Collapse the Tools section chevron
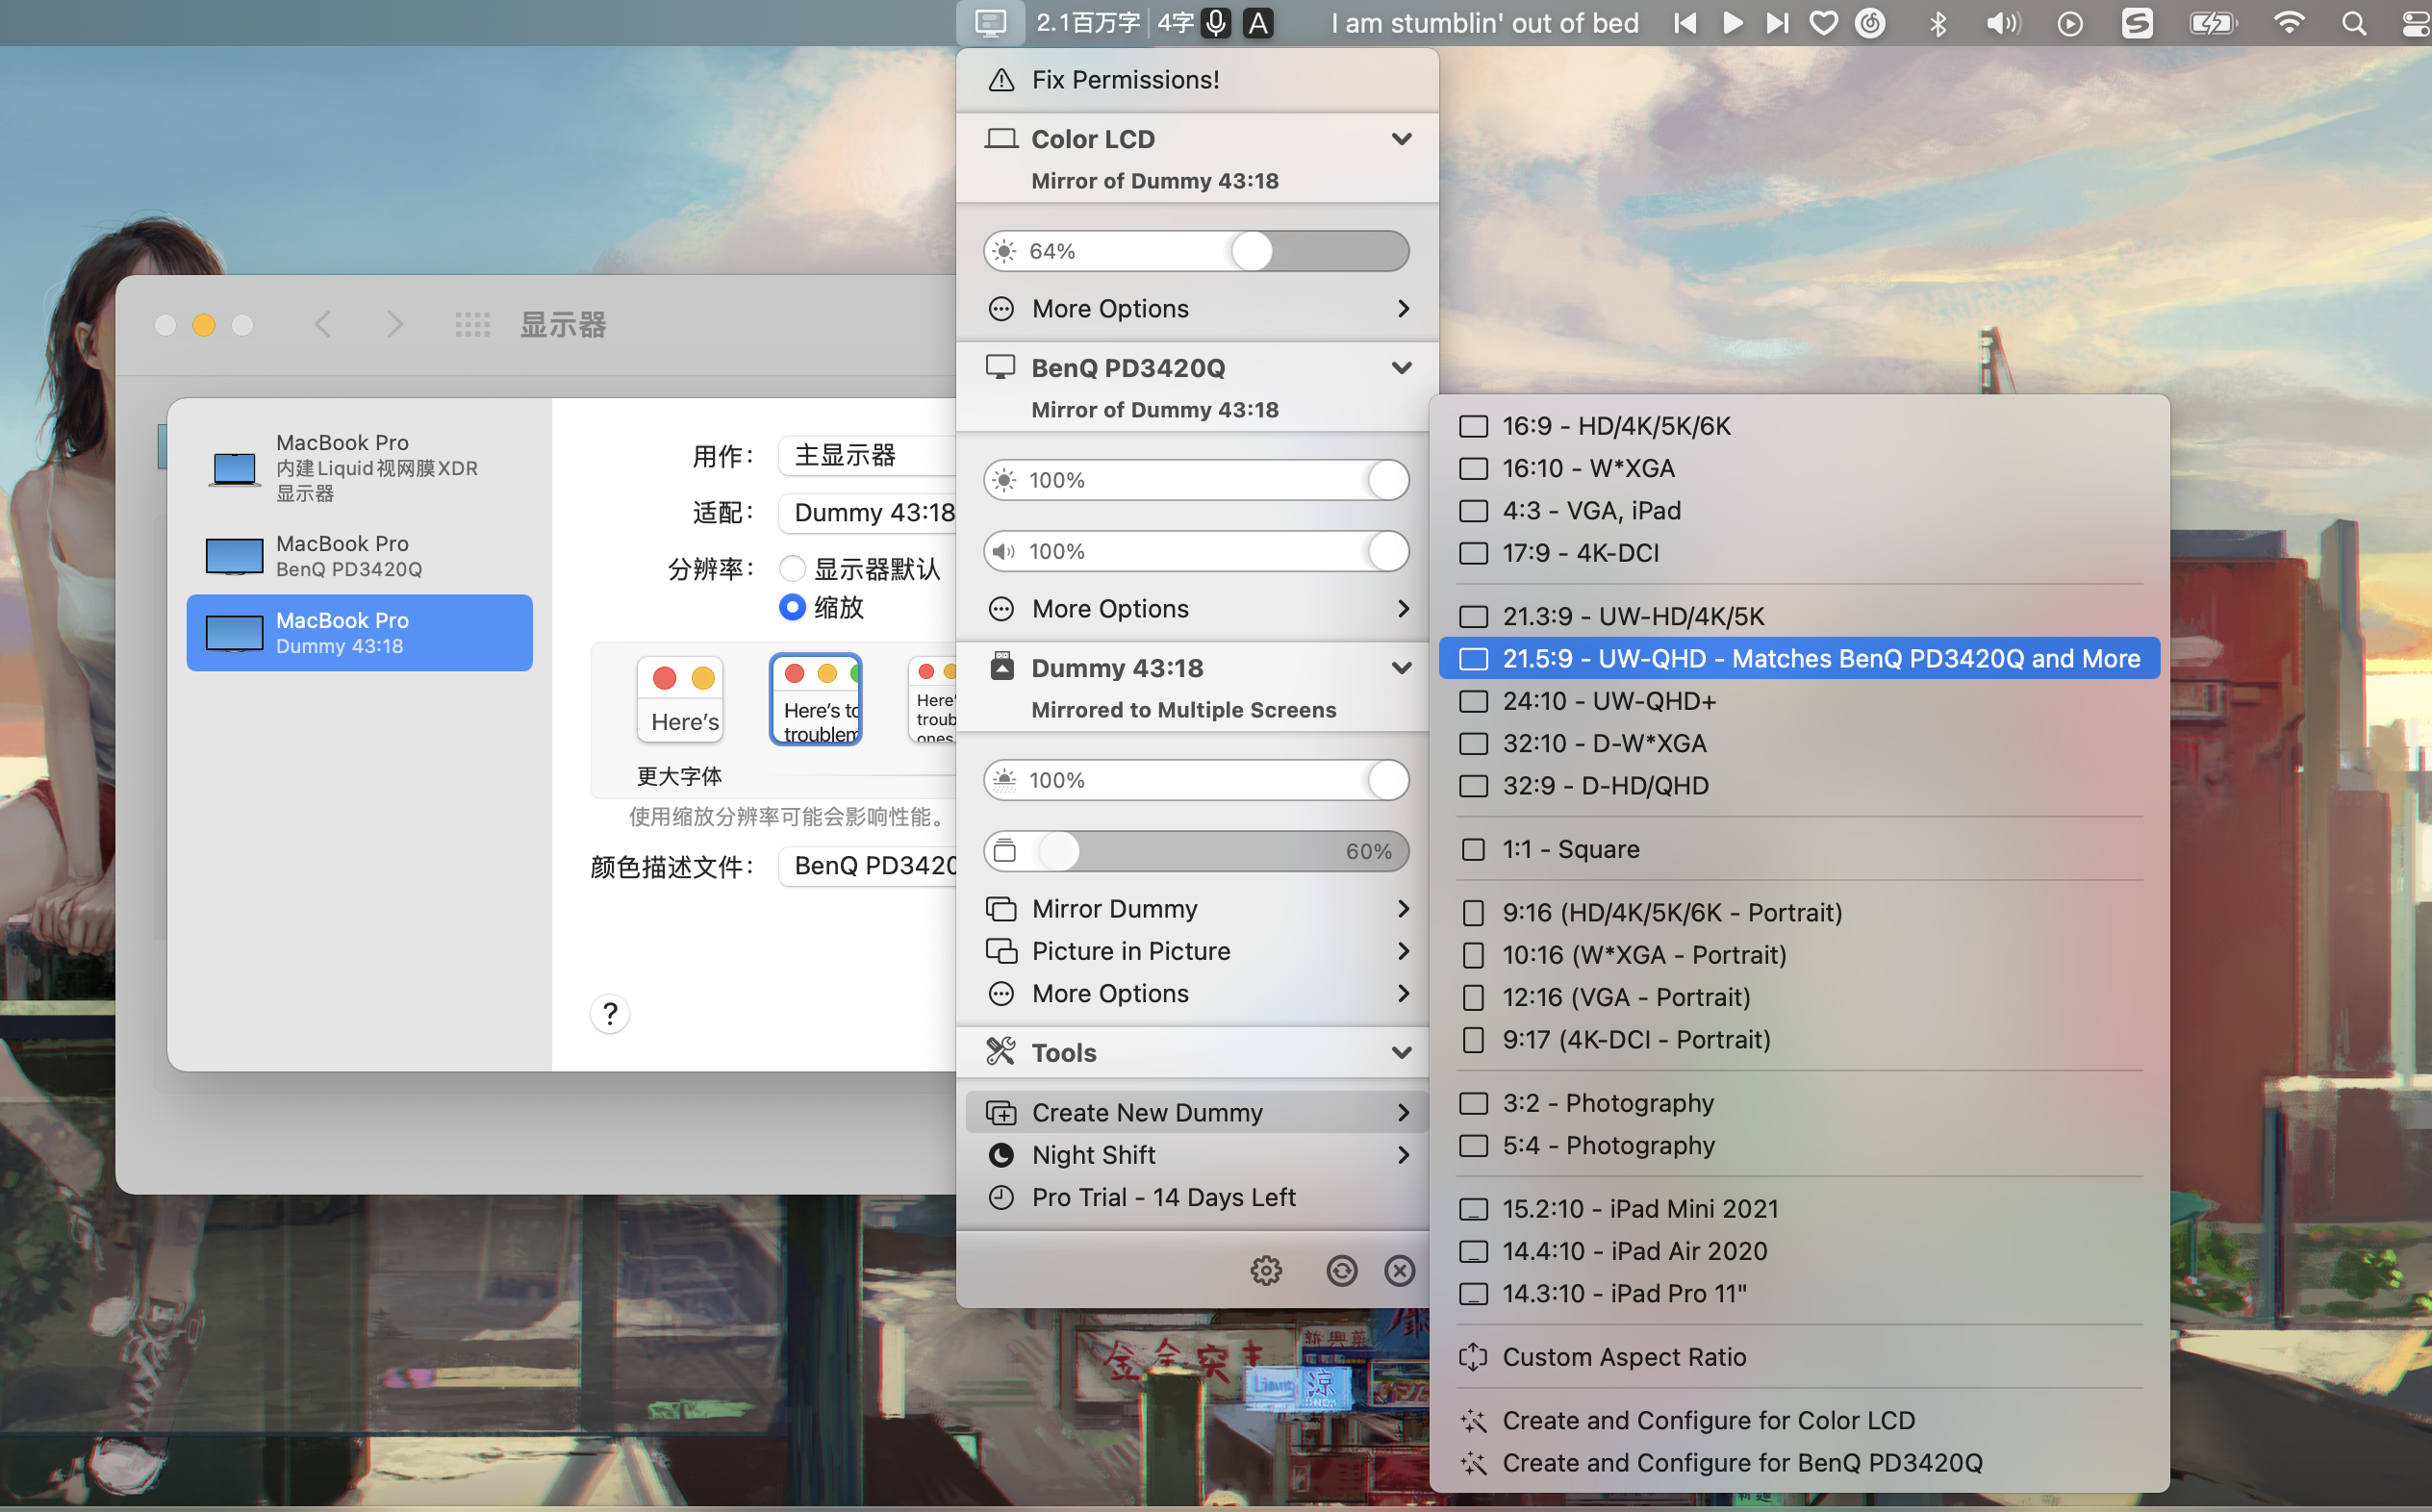This screenshot has width=2432, height=1512. pyautogui.click(x=1401, y=1053)
